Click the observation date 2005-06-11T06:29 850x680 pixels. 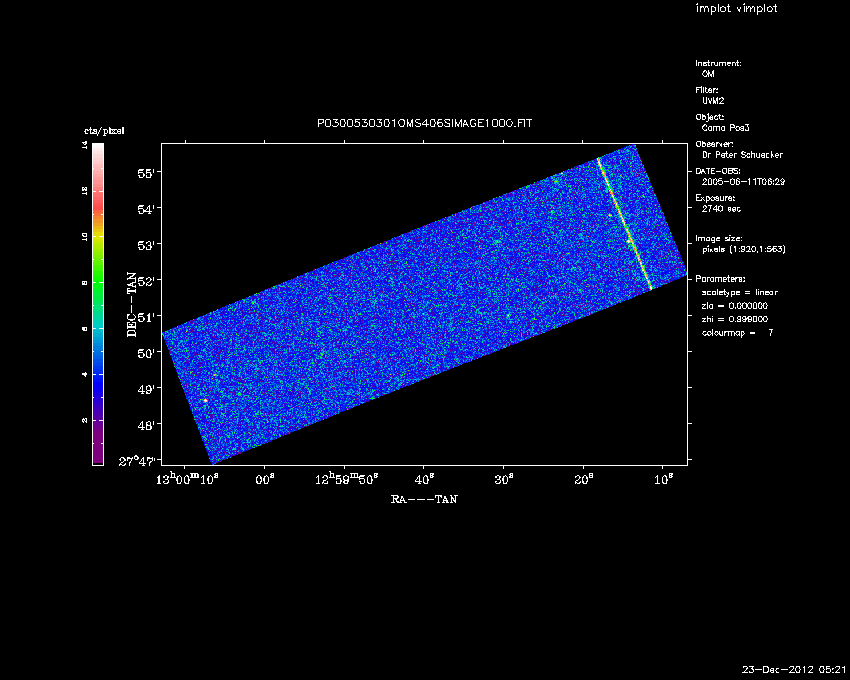coord(743,182)
